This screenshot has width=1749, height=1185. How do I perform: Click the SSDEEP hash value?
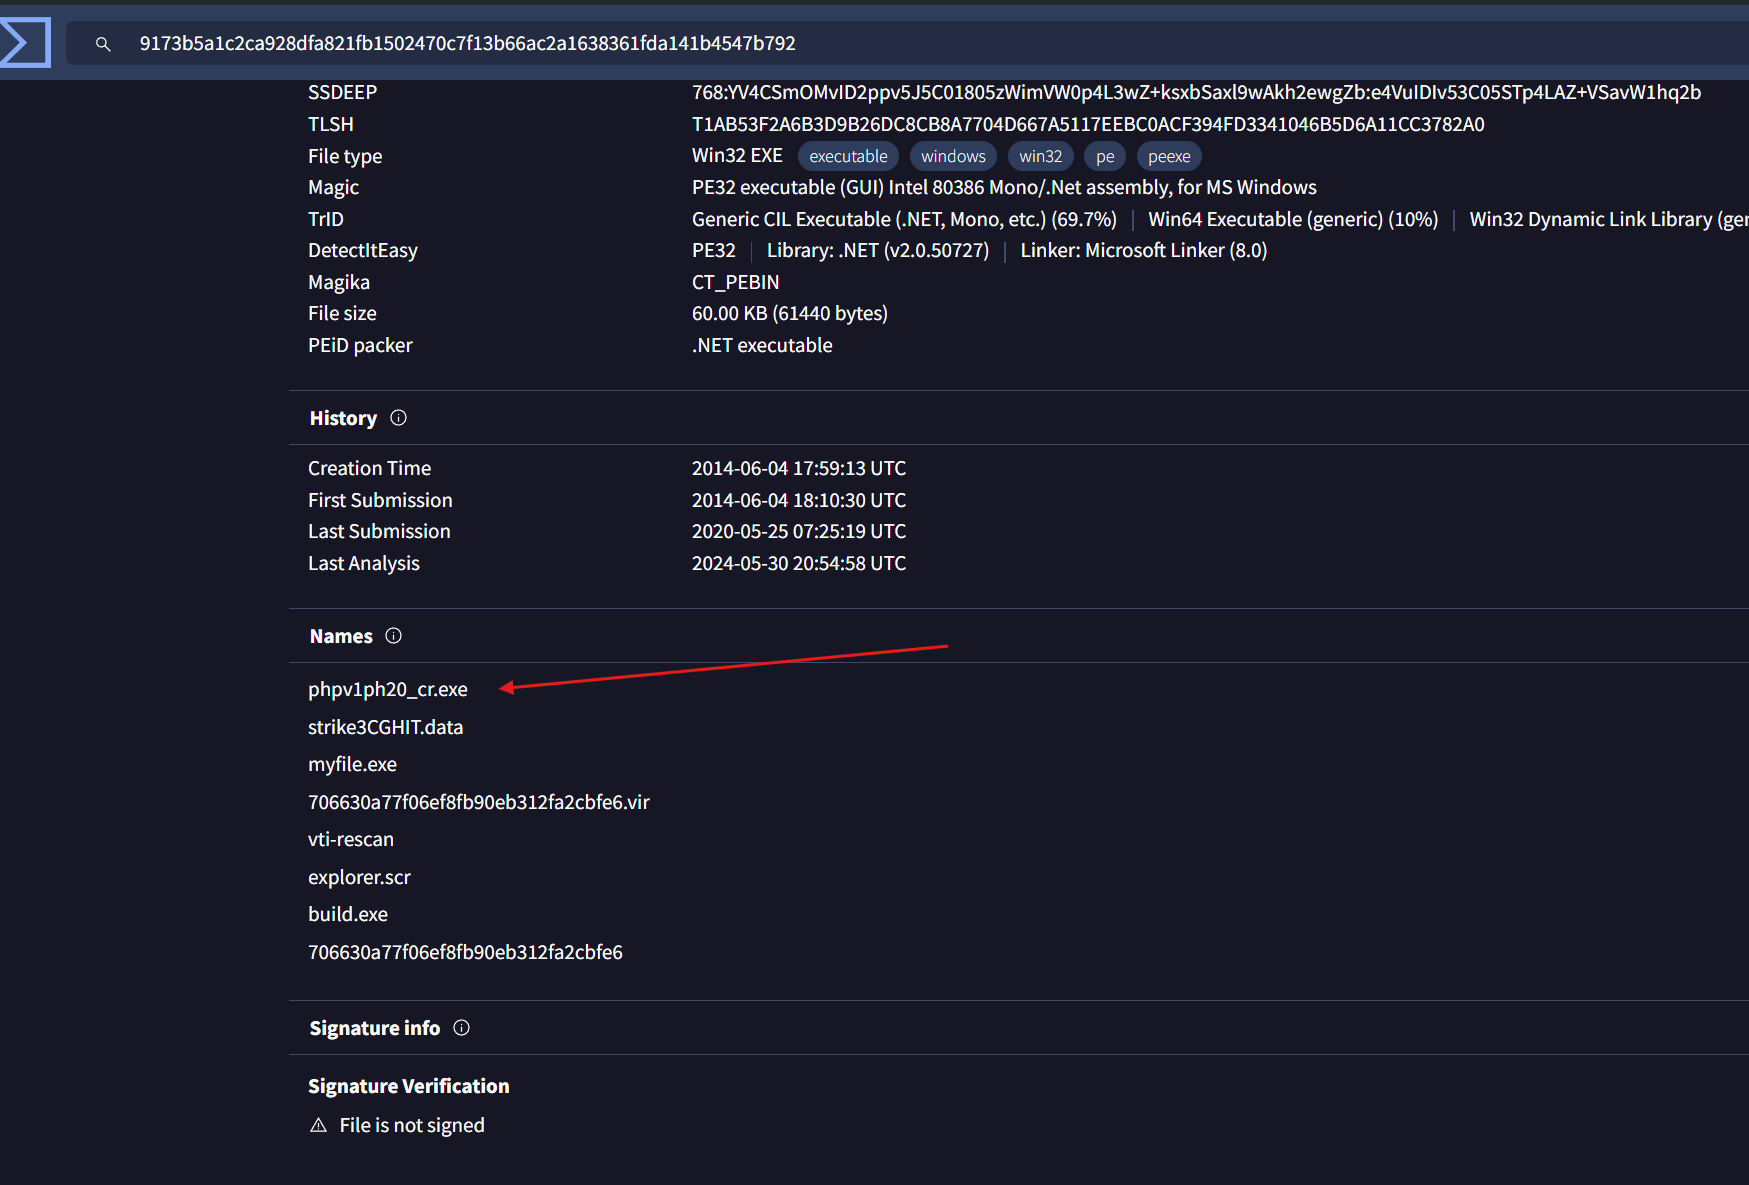click(1196, 92)
